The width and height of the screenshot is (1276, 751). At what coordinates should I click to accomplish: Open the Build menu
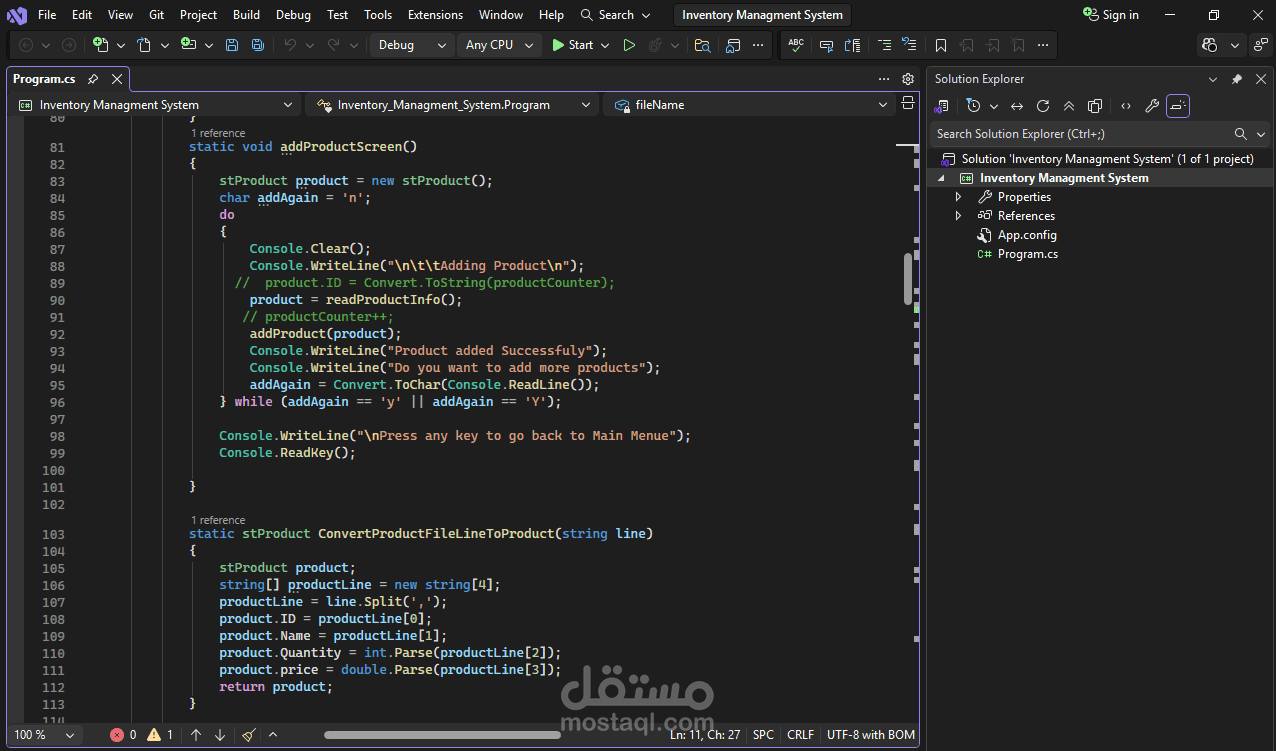246,15
